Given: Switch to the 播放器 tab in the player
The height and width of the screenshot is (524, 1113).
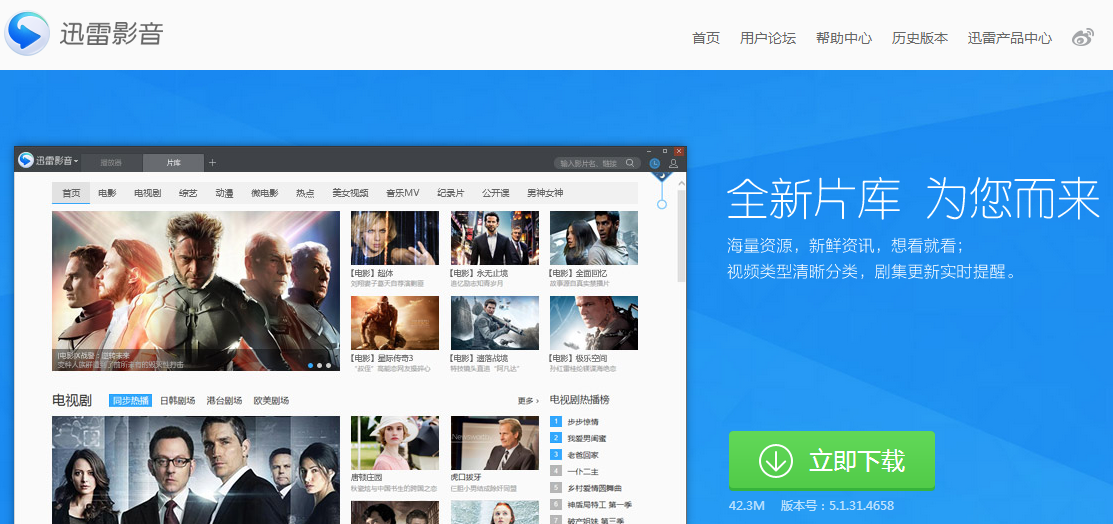Looking at the screenshot, I should tap(111, 163).
